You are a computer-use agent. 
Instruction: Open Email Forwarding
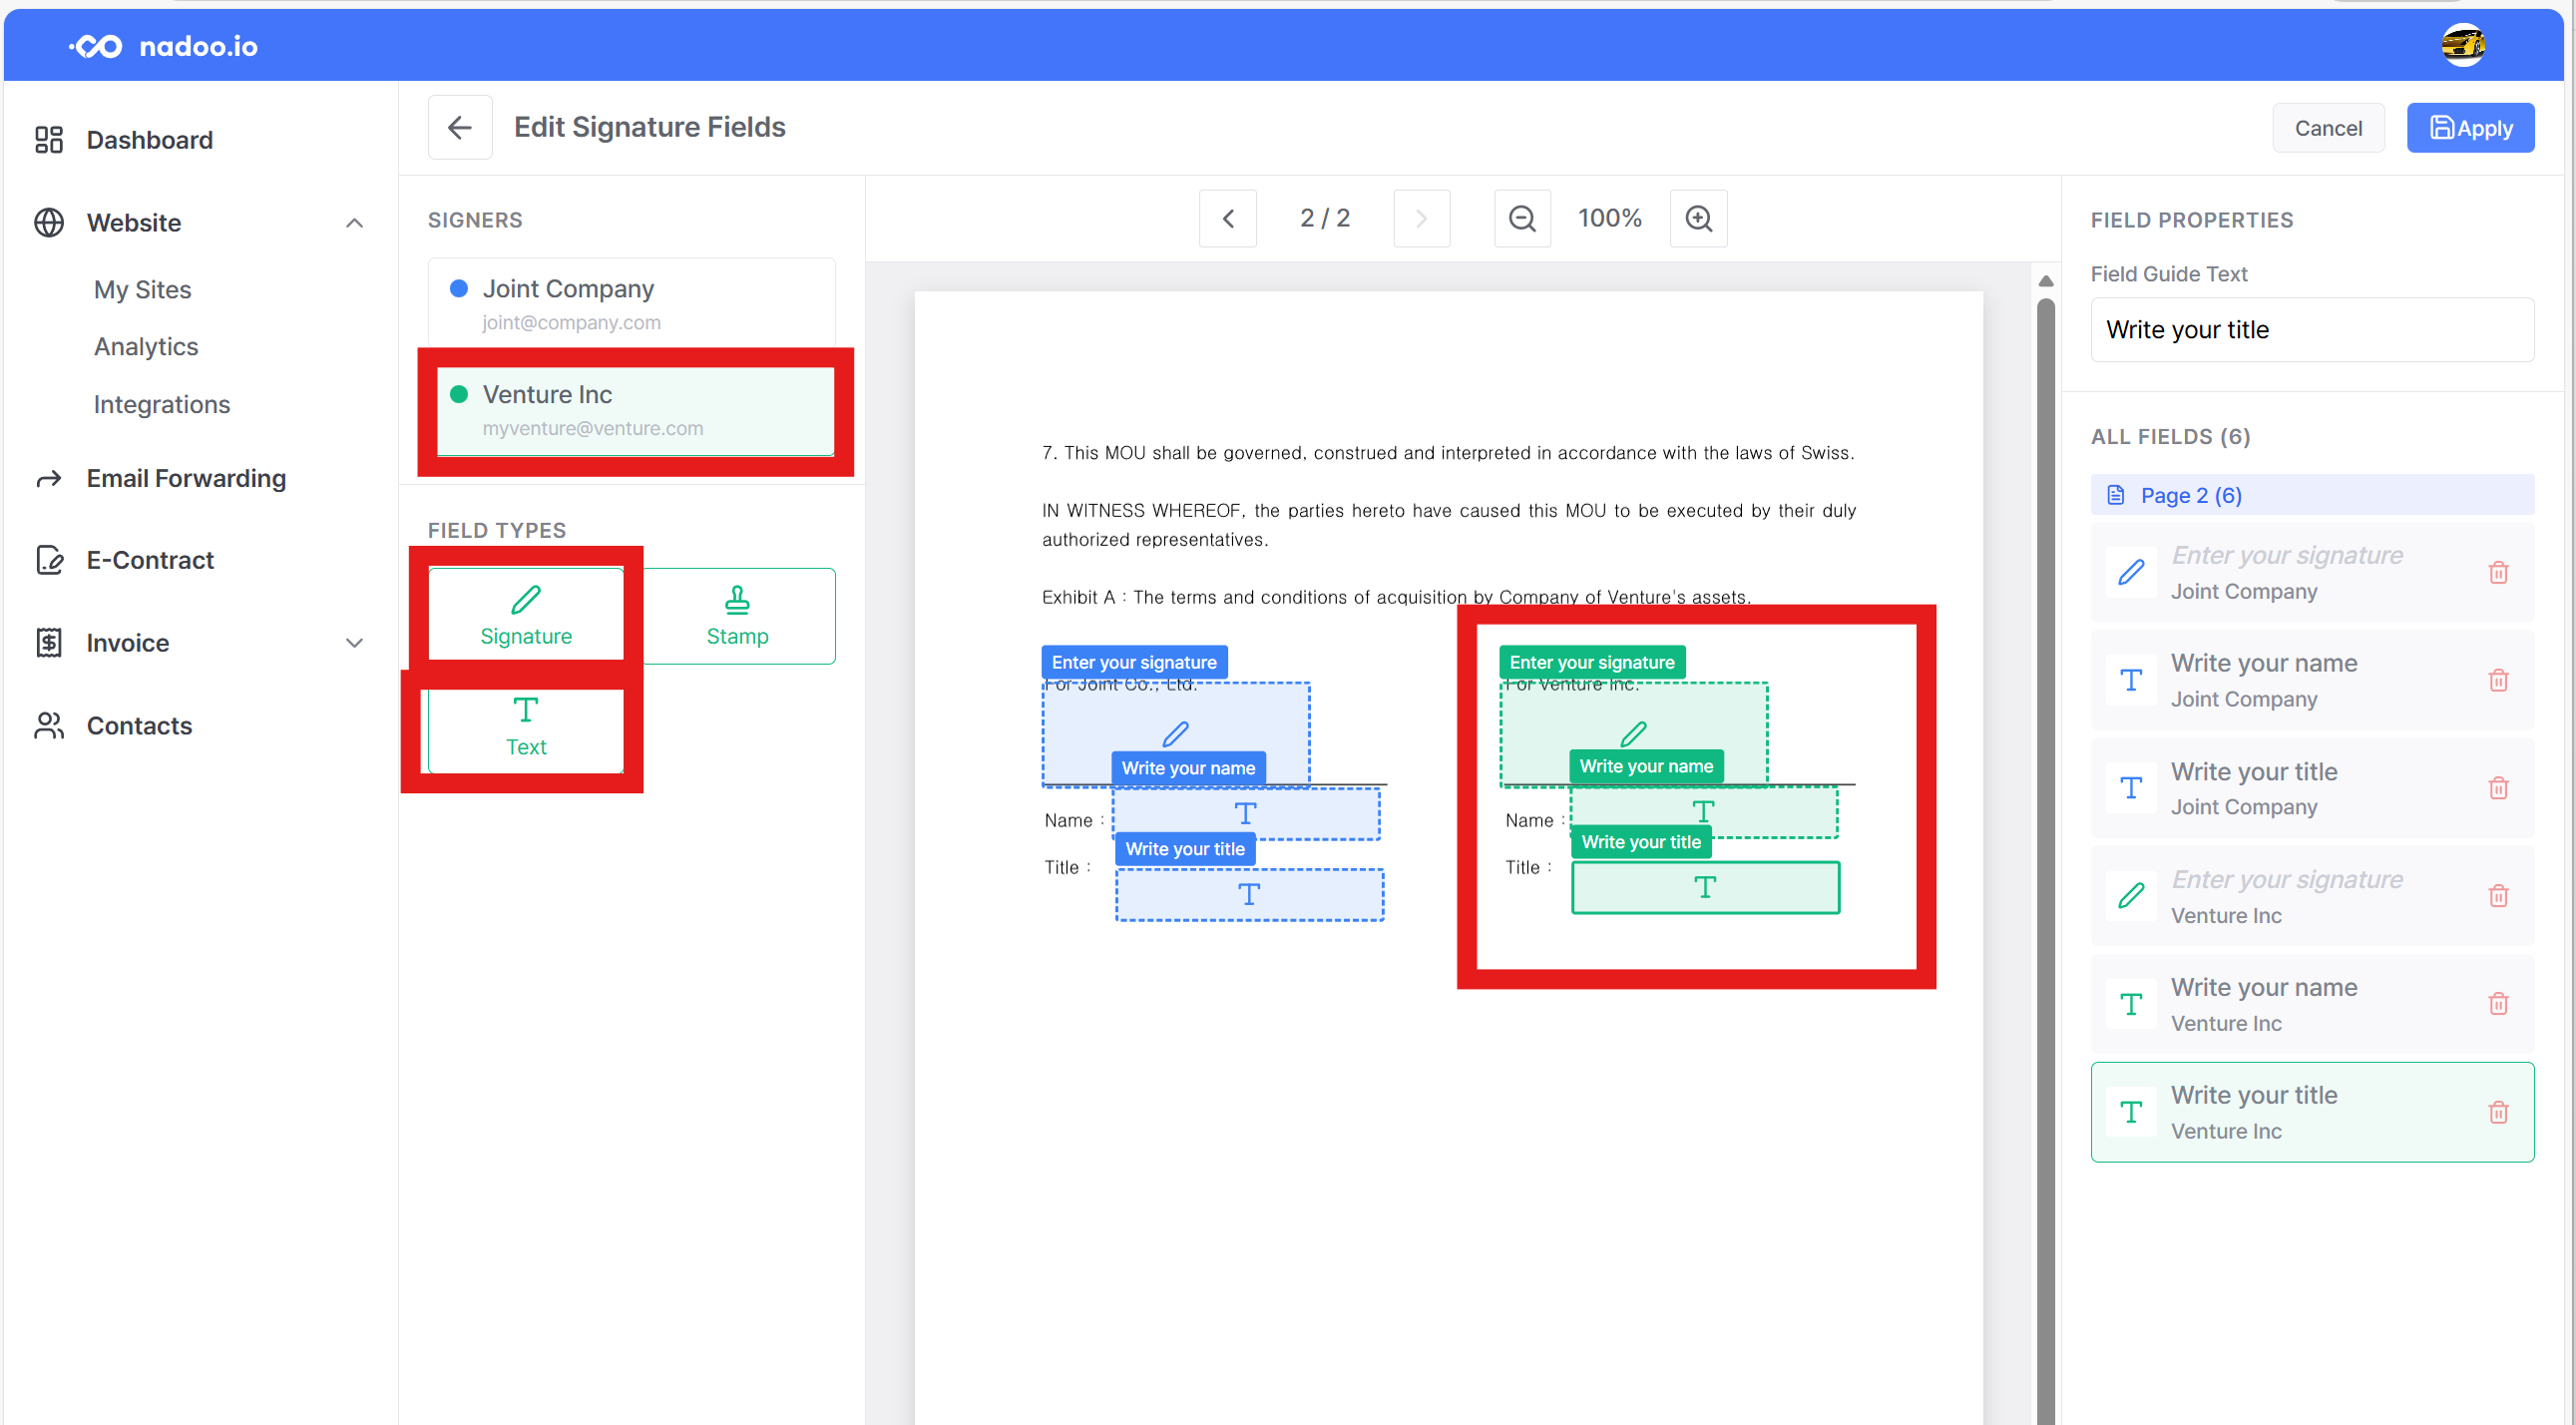point(187,479)
